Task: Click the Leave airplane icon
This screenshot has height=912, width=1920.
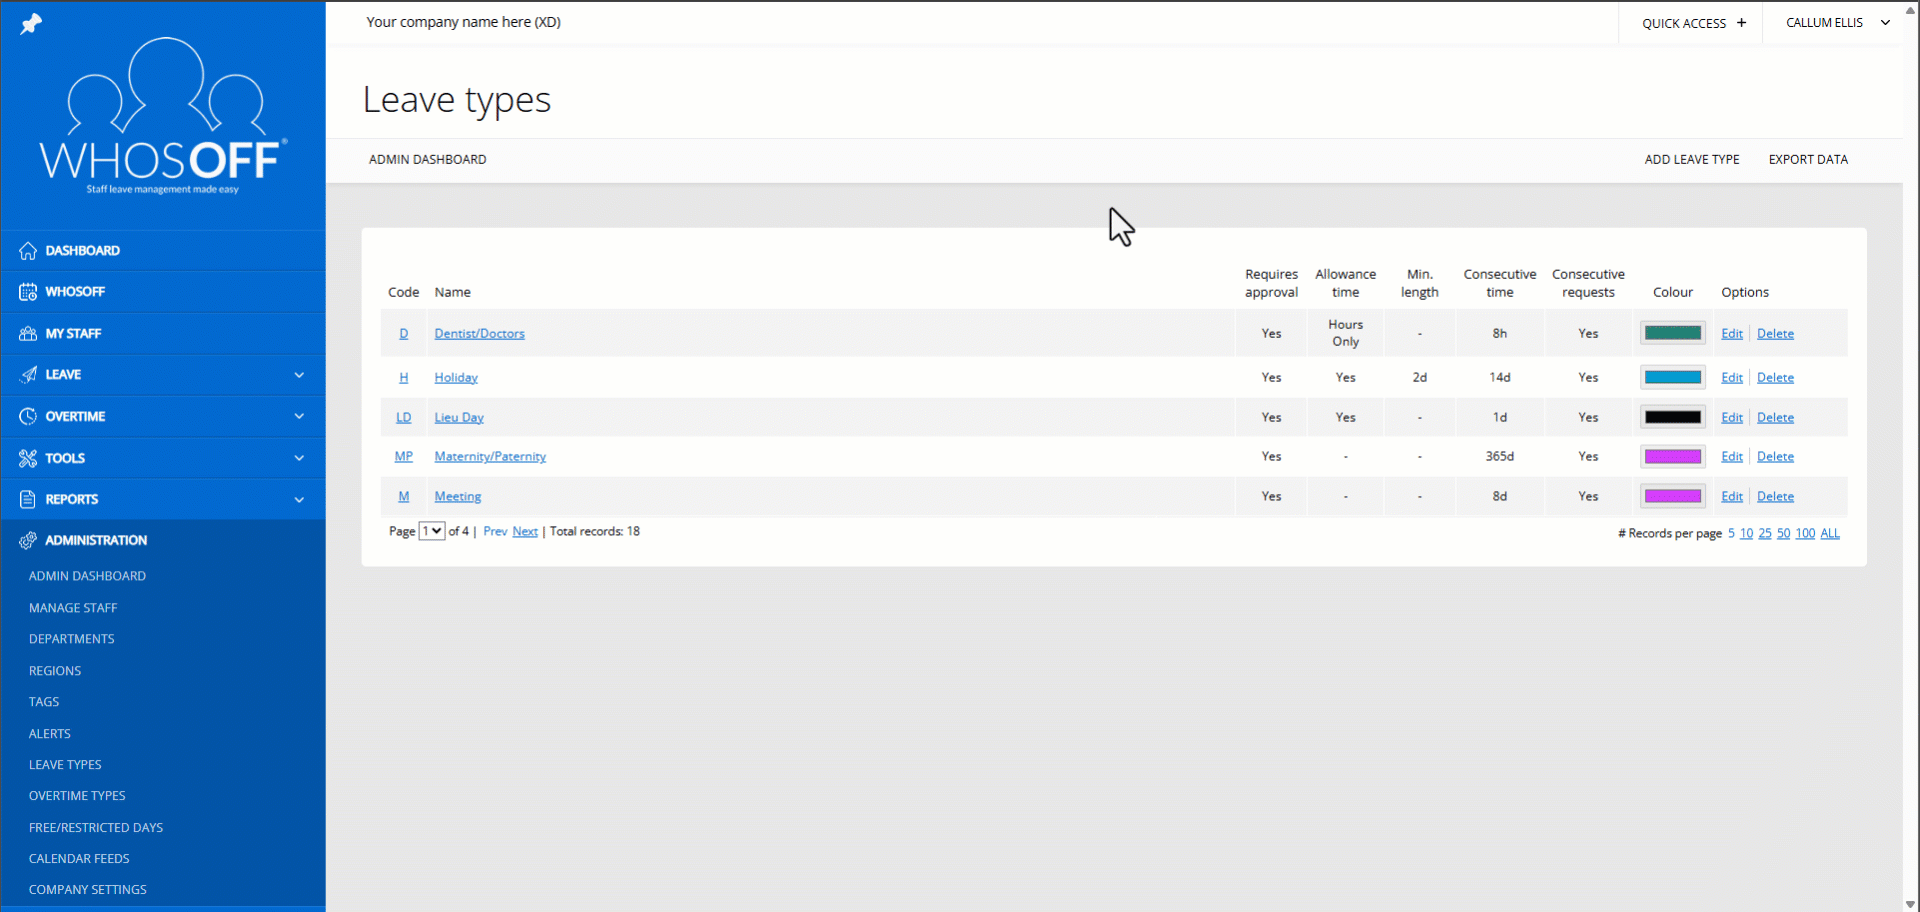Action: (x=28, y=375)
